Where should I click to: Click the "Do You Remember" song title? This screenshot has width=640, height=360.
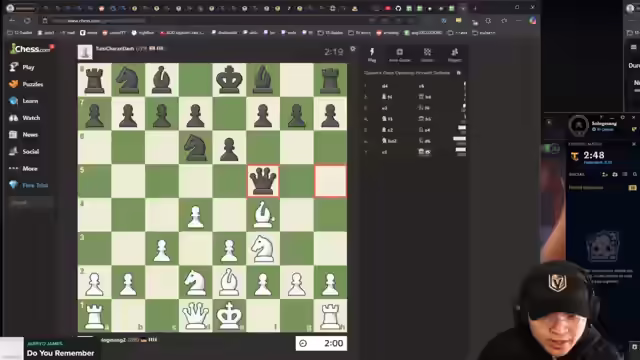[x=60, y=353]
